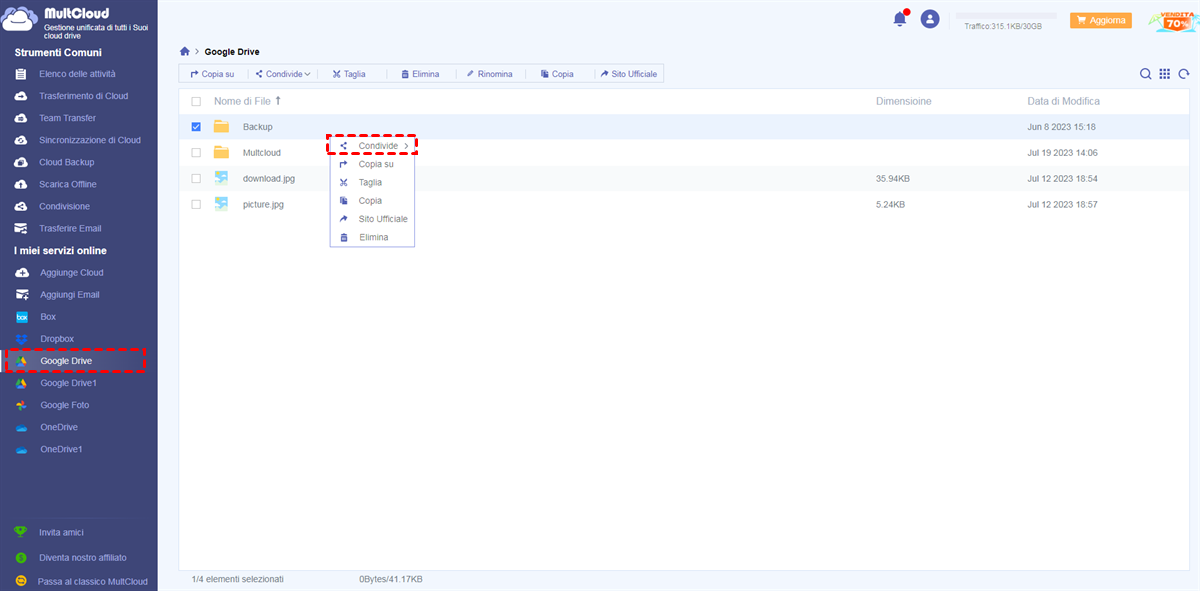Screen dimensions: 1200x591
Task: Choose Sito Ufficiale from context menu
Action: (372, 219)
